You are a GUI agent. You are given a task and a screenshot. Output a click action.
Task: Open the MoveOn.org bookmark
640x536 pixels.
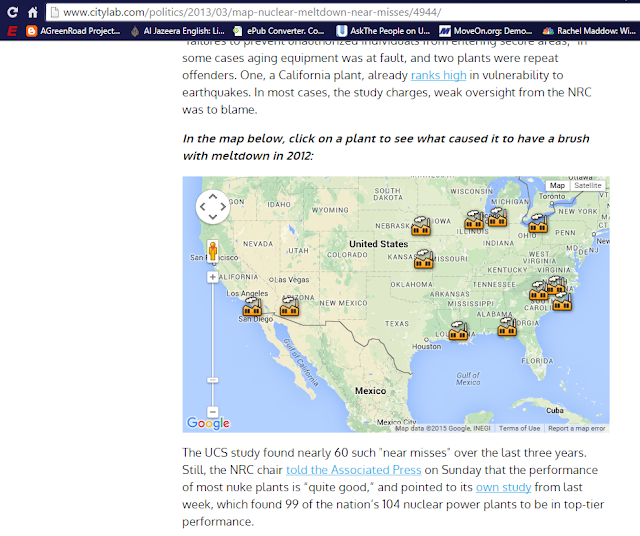[486, 31]
